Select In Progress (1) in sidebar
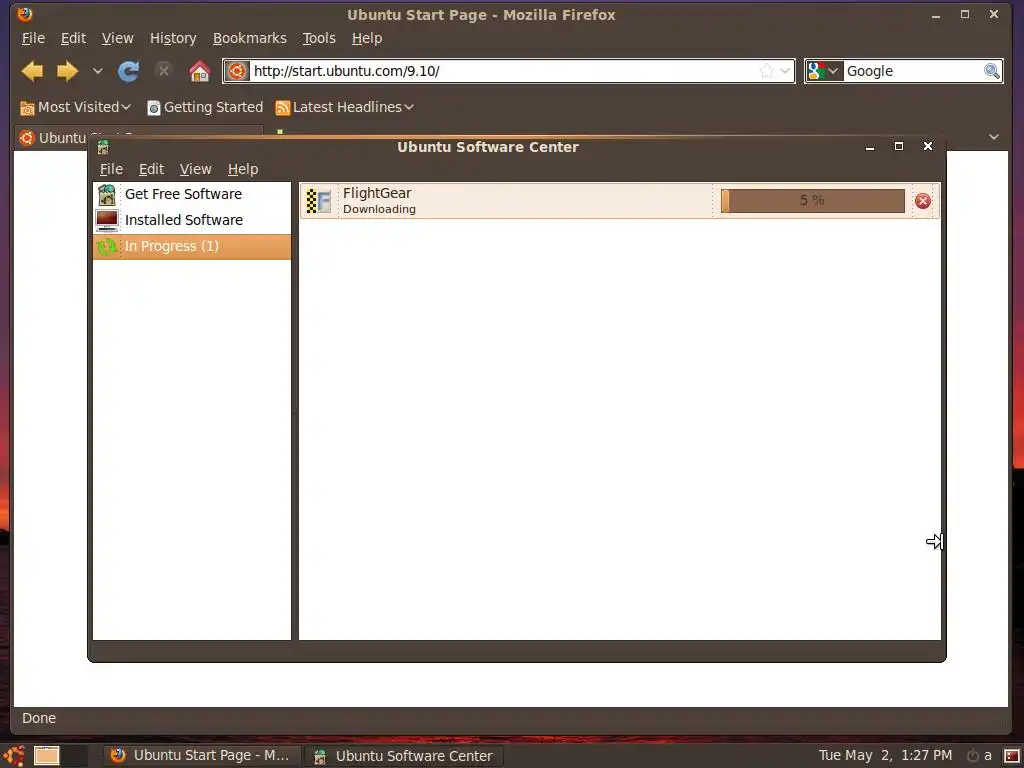The width and height of the screenshot is (1024, 768). [192, 247]
